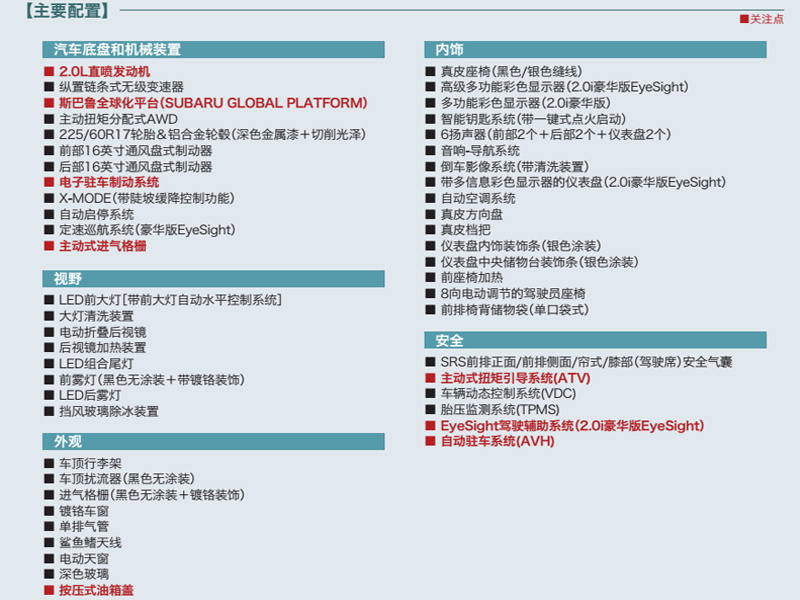
Task: Click 高级多功能彩色显示器 row
Action: tap(557, 87)
